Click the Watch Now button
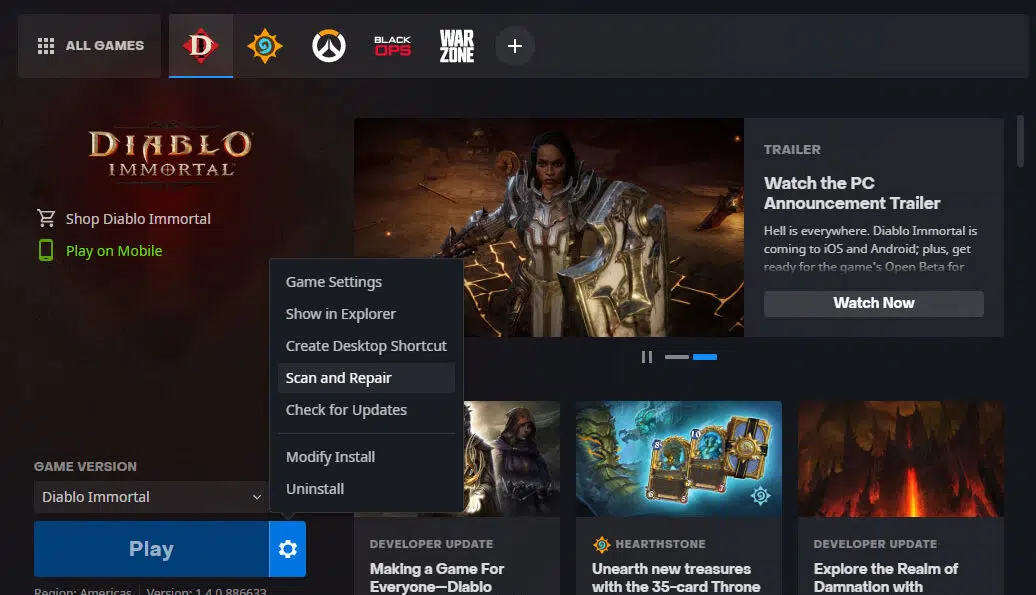Image resolution: width=1036 pixels, height=595 pixels. tap(873, 303)
